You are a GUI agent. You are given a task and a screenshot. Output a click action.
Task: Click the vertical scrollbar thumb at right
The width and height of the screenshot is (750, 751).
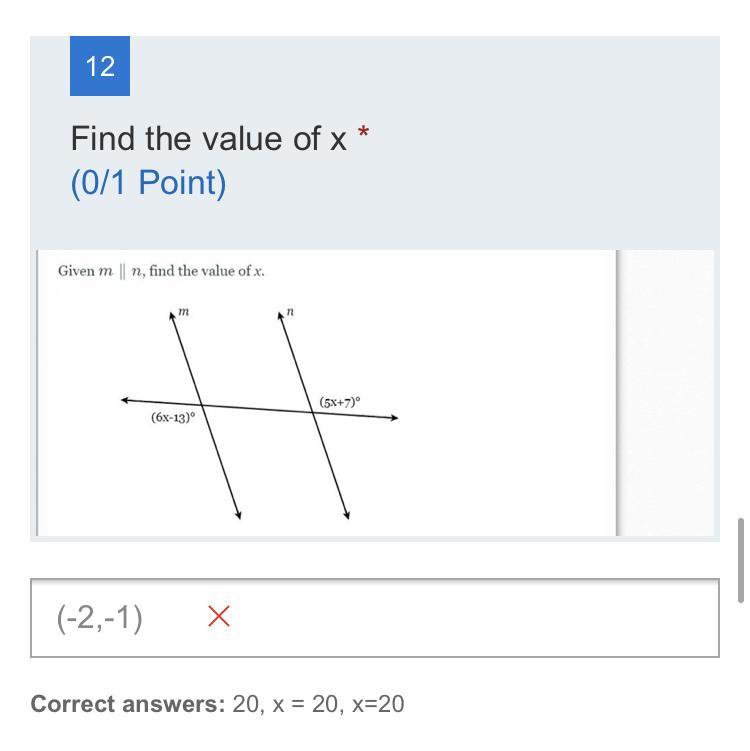point(741,560)
